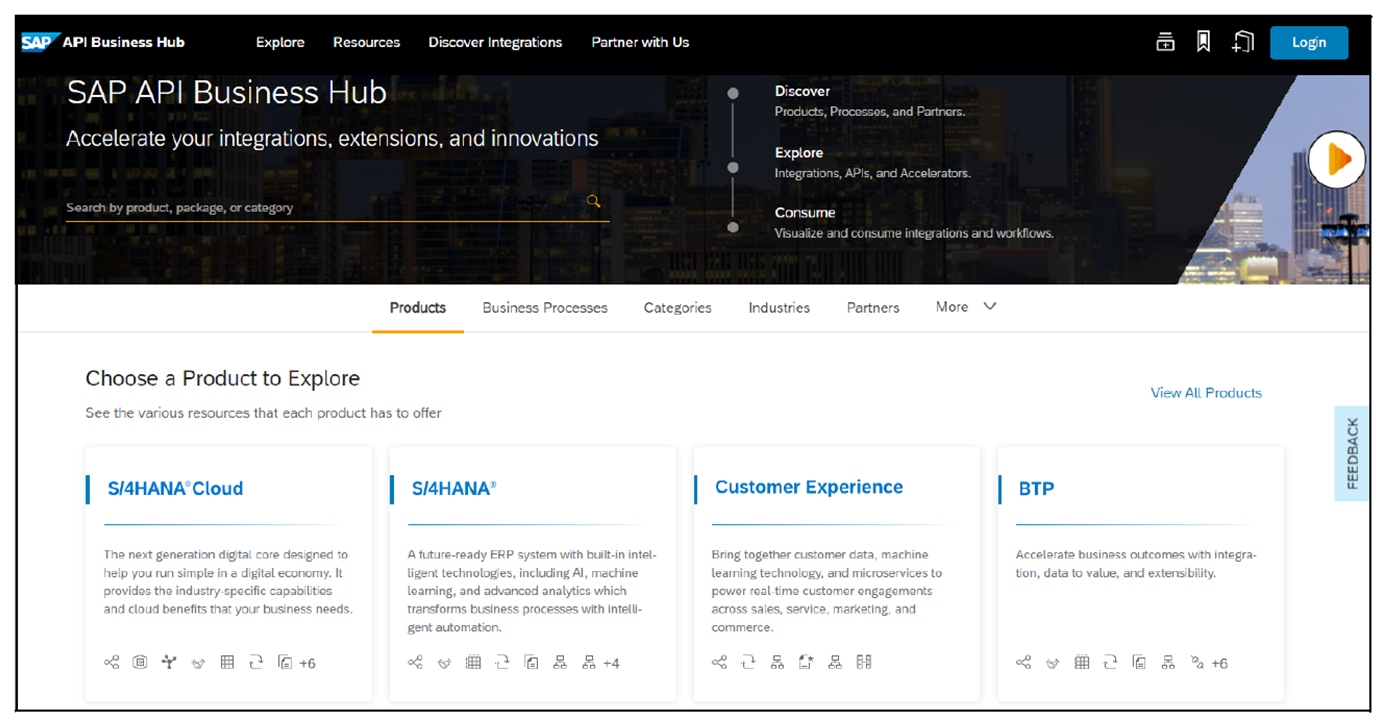This screenshot has height=727, width=1385.
Task: Click the Login button
Action: click(1309, 42)
